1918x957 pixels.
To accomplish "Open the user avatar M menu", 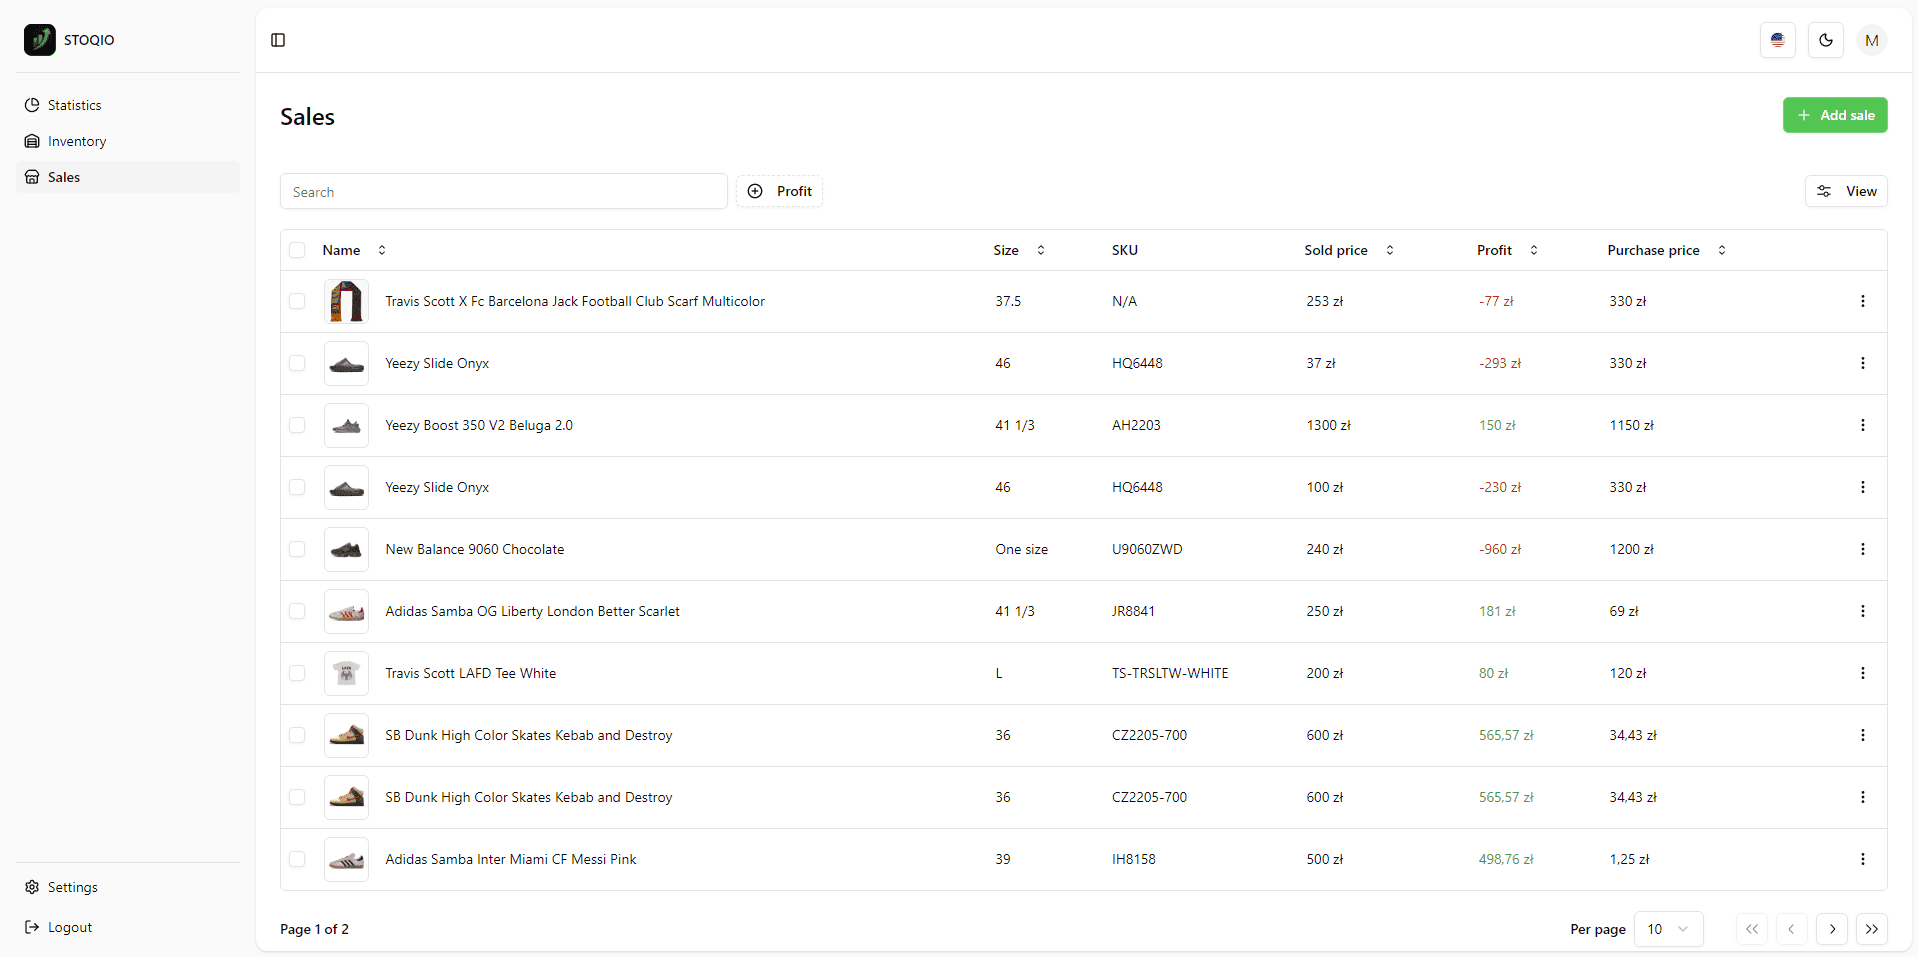I will click(1871, 40).
